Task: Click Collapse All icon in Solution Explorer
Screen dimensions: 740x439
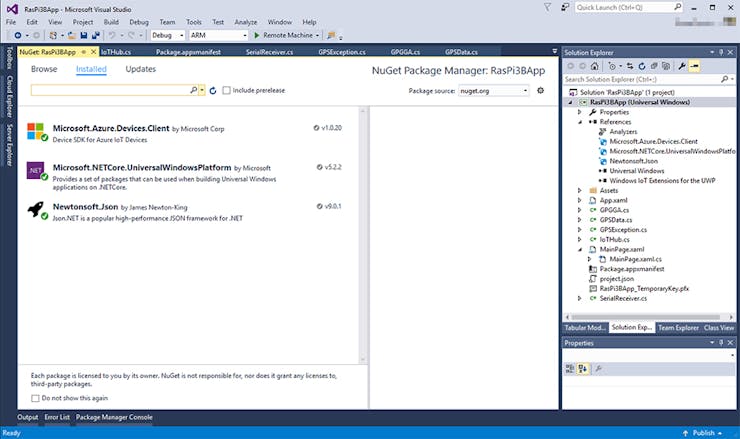Action: tap(654, 67)
